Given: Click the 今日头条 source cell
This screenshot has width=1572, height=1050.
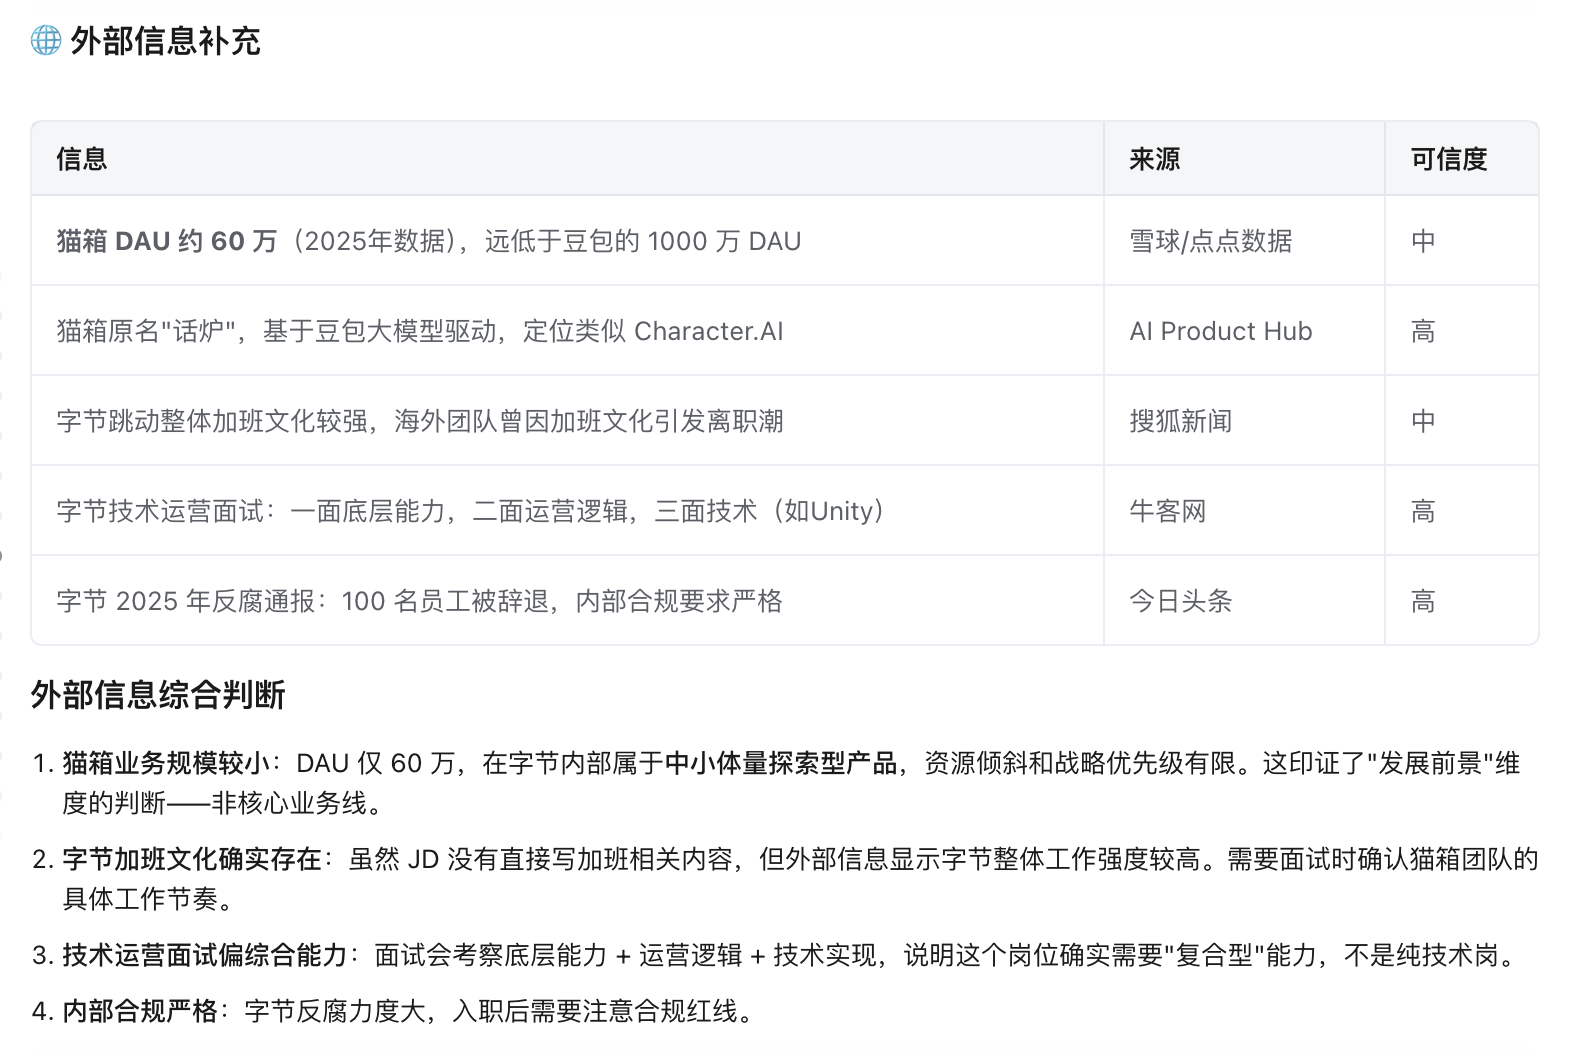Looking at the screenshot, I should click(x=1181, y=601).
